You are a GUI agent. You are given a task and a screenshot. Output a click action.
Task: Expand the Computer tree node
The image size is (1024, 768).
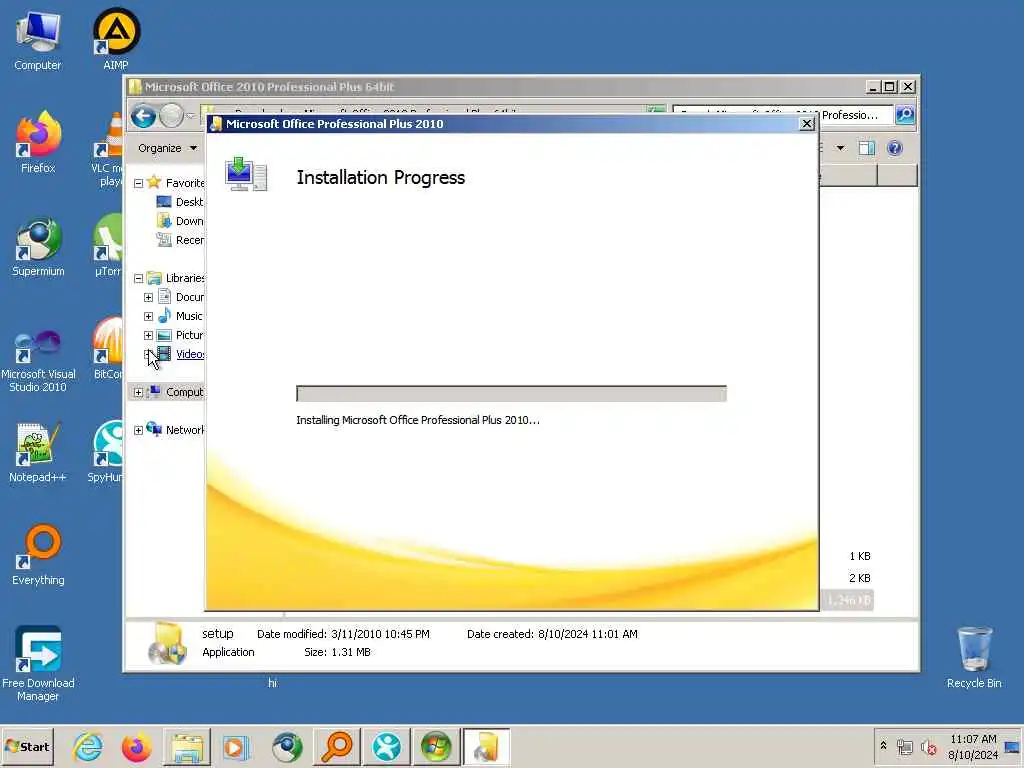pyautogui.click(x=138, y=392)
